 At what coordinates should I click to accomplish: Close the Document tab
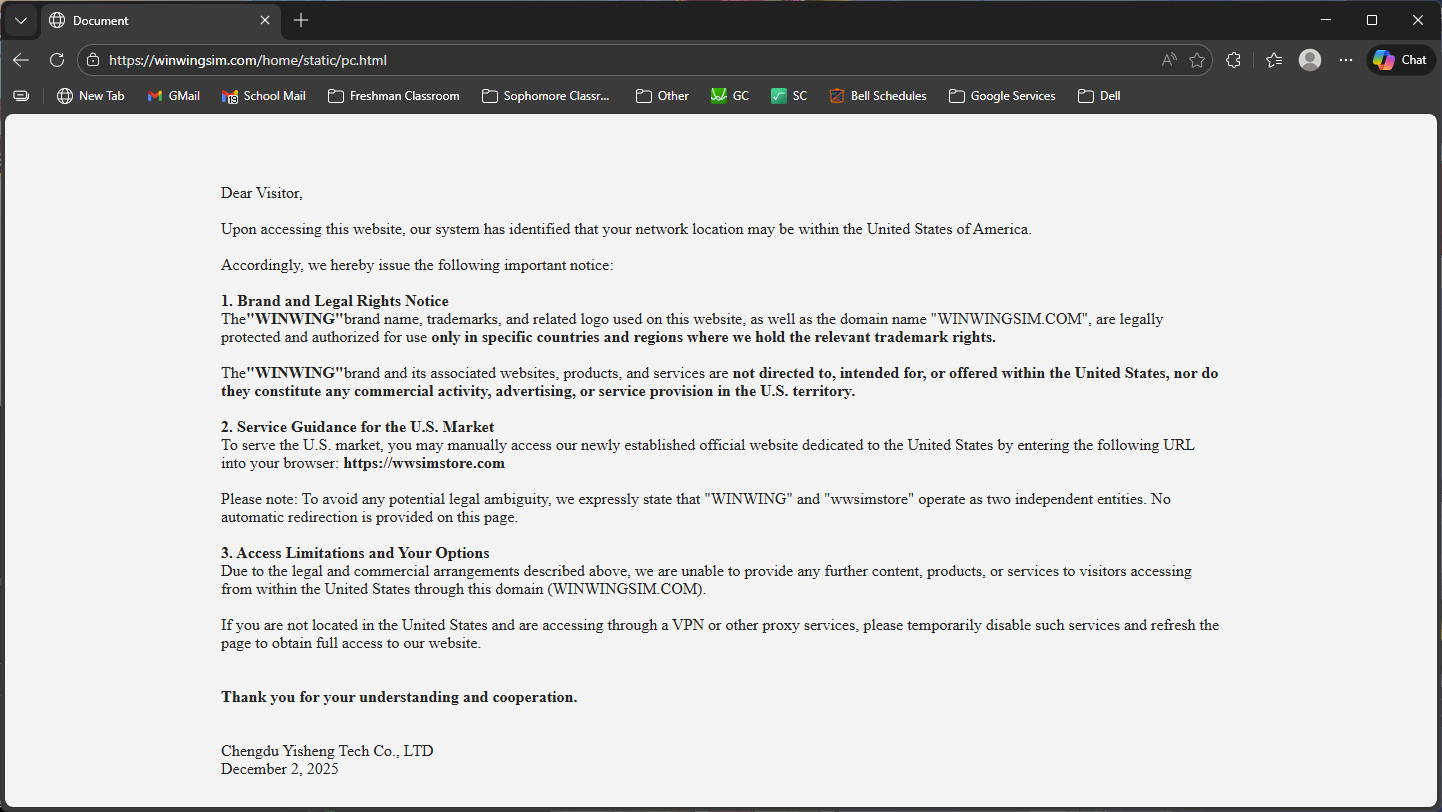pyautogui.click(x=265, y=20)
